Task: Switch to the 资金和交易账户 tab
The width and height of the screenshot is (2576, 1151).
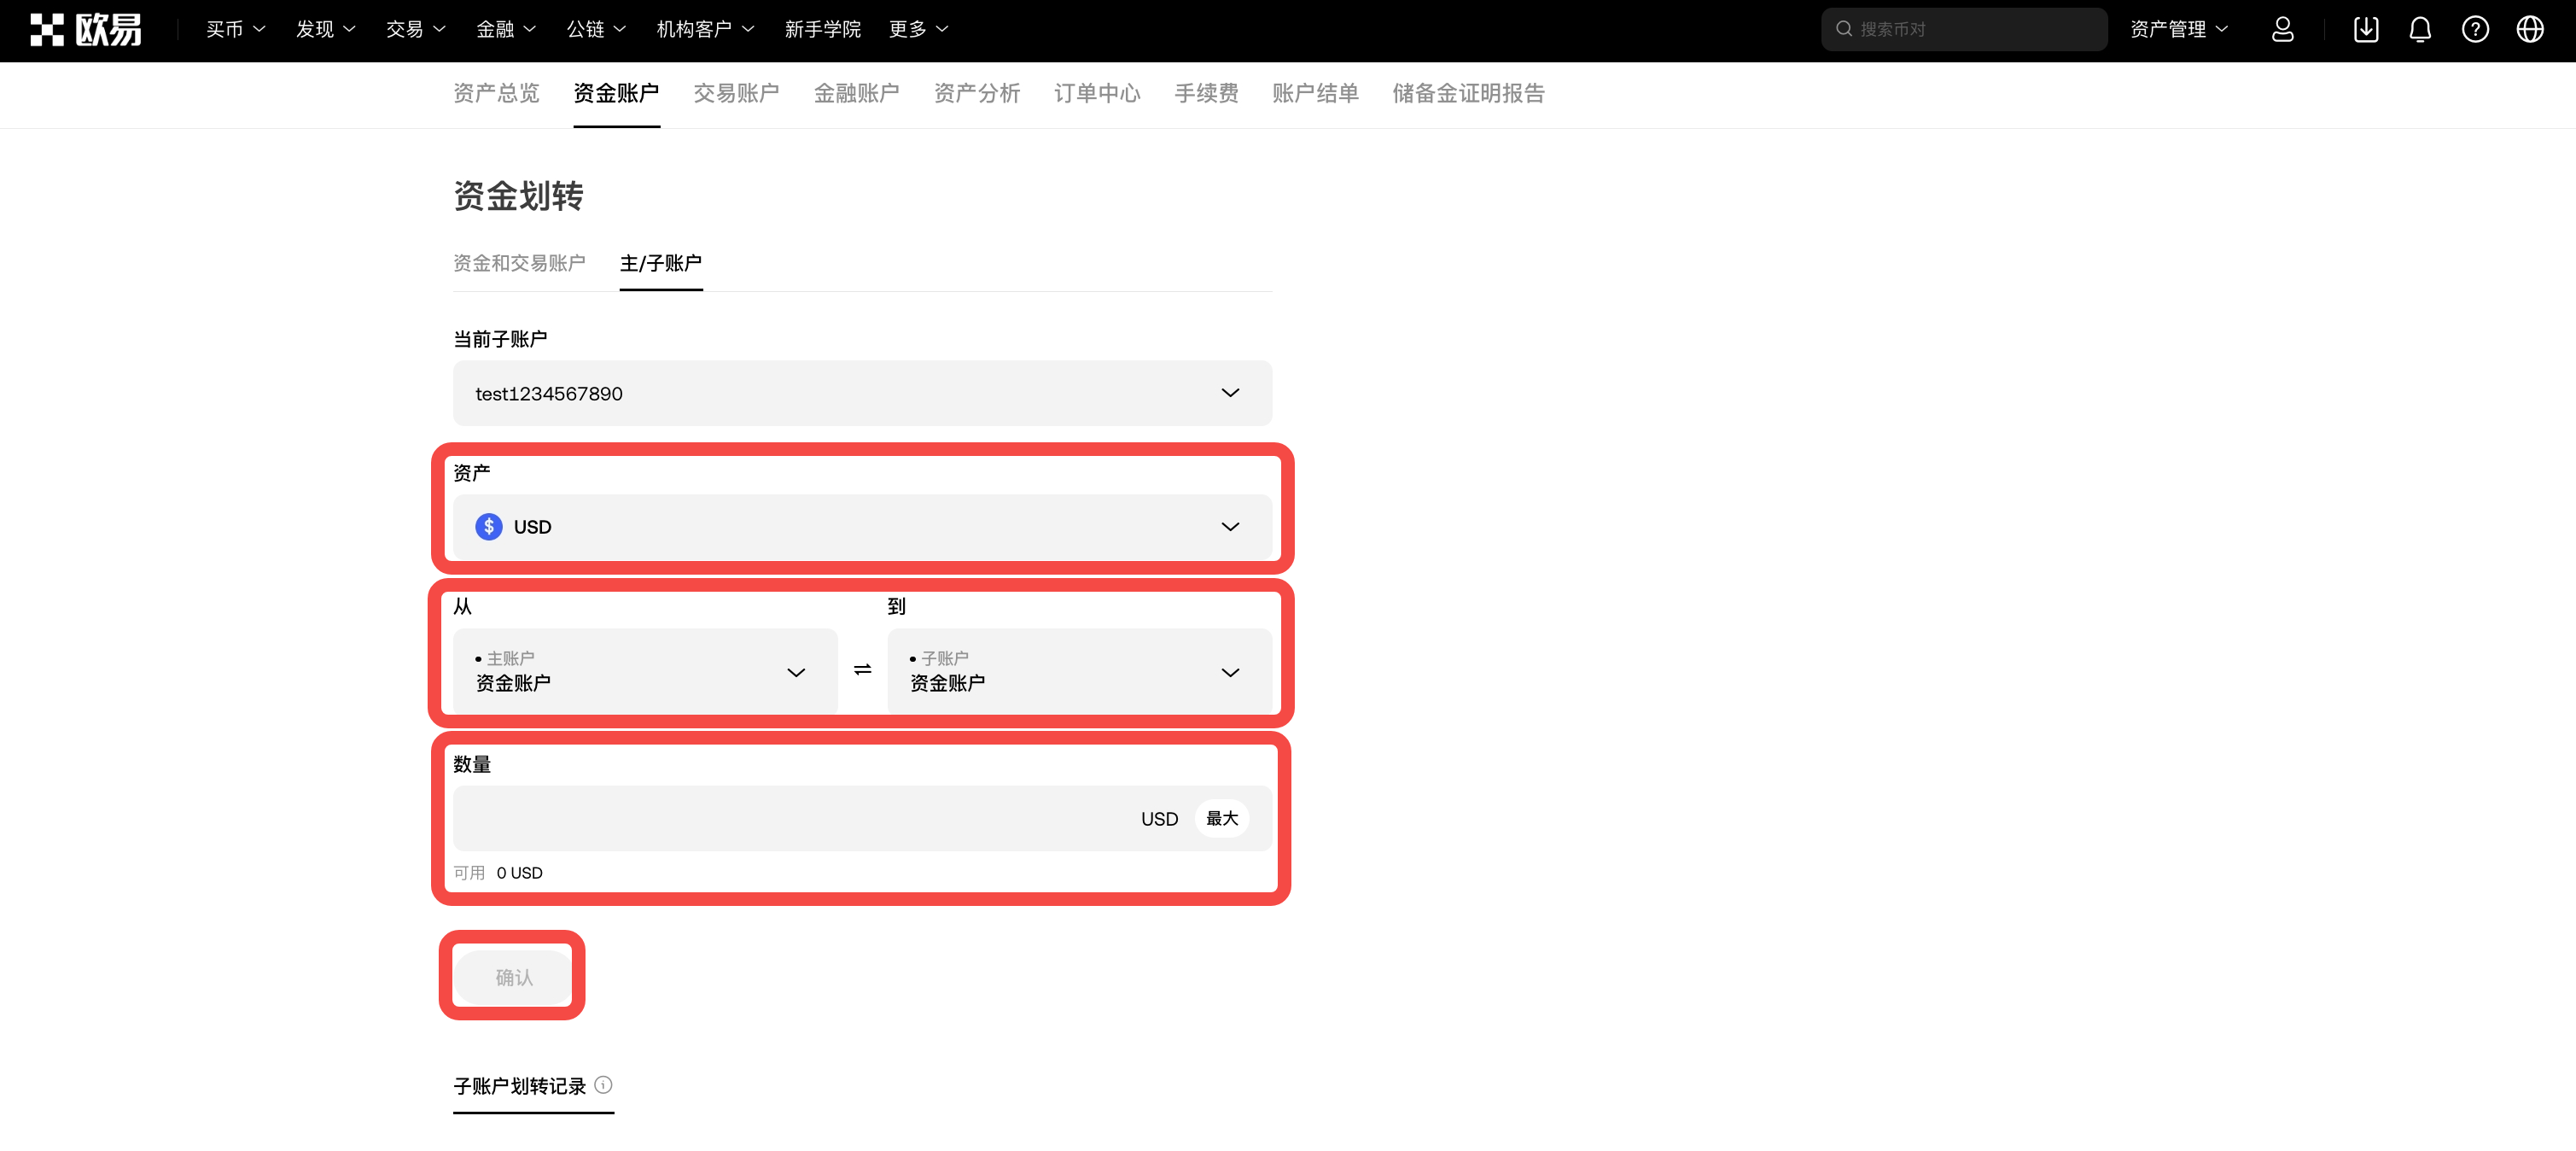Action: click(x=520, y=263)
